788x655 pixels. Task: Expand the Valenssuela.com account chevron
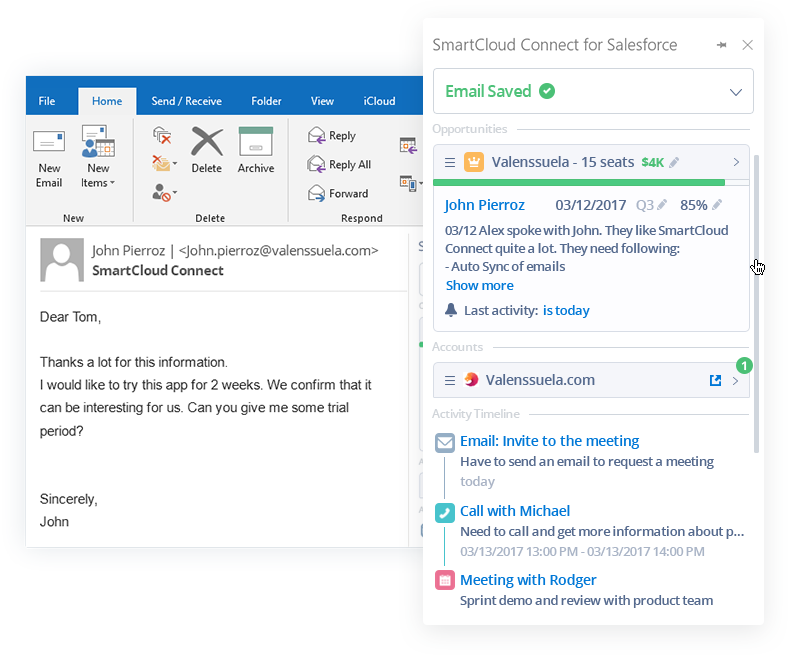coord(736,381)
